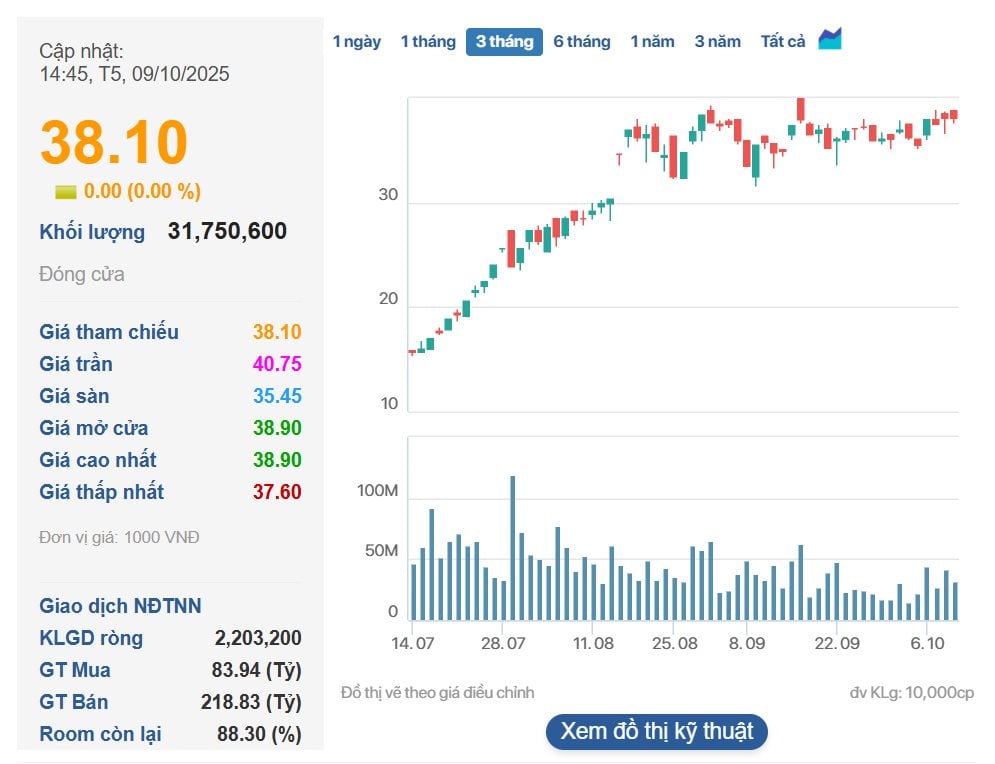This screenshot has height=764, width=995.
Task: Click the "KLGD ròng" value 2,203,200
Action: point(258,638)
